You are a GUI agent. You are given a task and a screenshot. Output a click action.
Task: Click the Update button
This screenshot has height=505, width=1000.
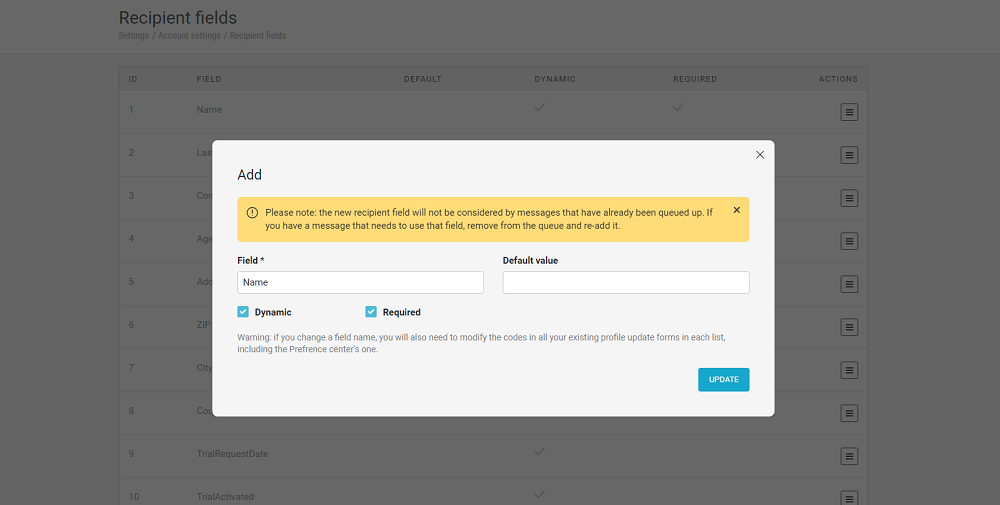[x=723, y=380]
